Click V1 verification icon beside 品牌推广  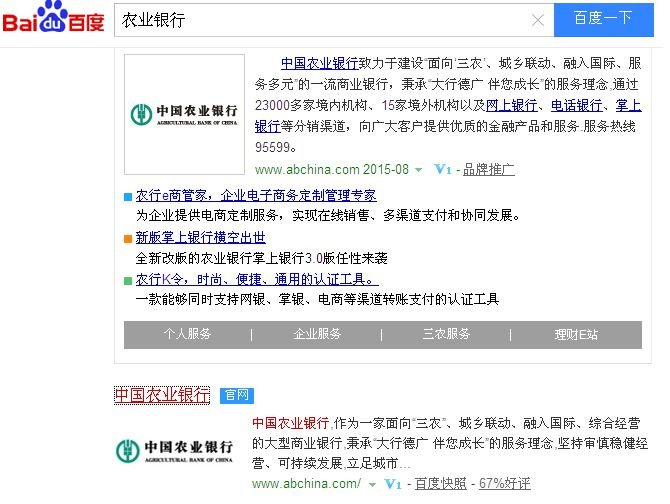(x=443, y=170)
